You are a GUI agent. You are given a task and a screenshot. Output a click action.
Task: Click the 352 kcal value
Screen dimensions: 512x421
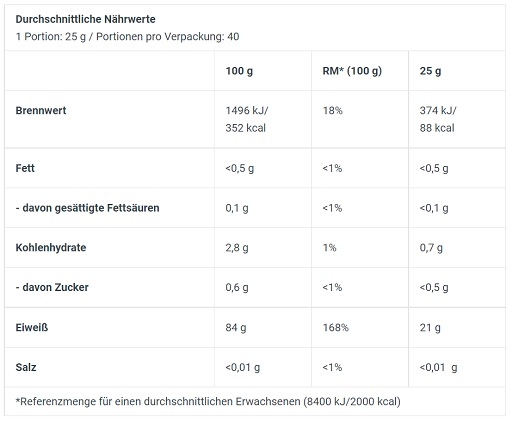pos(245,128)
